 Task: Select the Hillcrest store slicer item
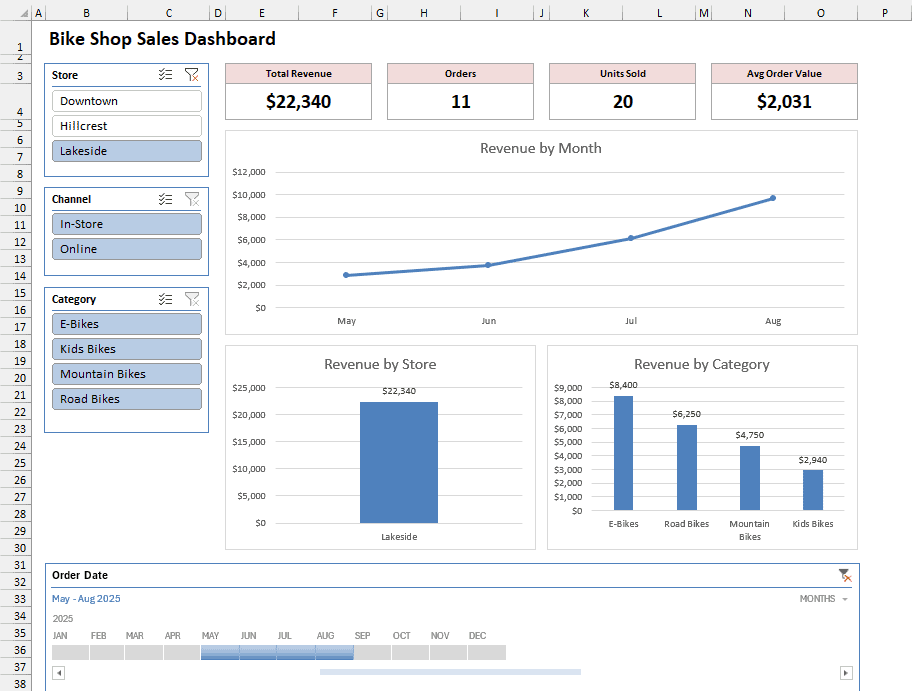click(127, 126)
